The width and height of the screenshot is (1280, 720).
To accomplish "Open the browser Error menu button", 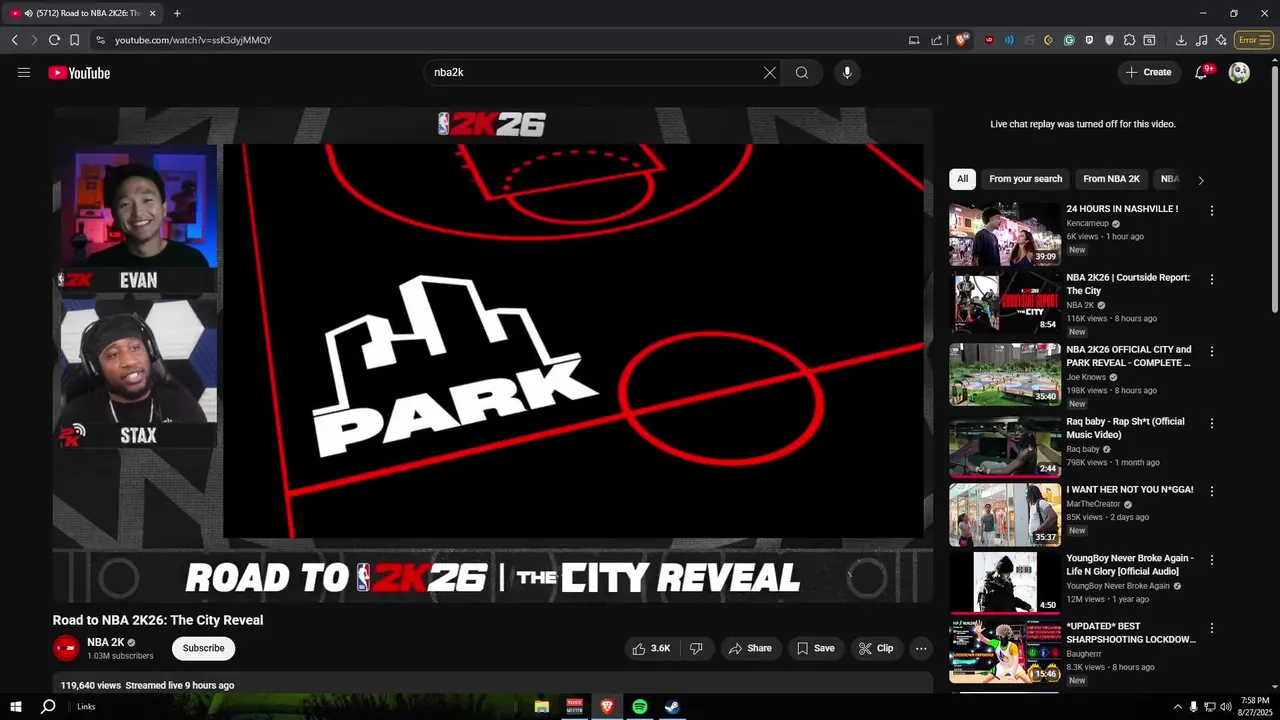I will pos(1253,40).
